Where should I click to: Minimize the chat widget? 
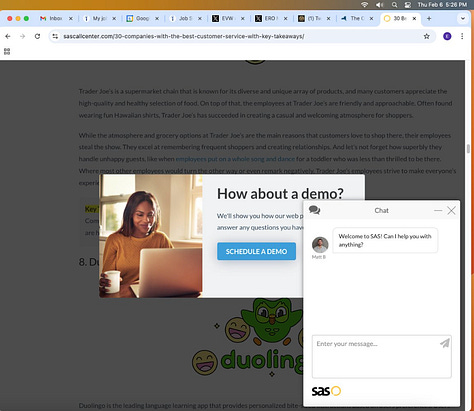coord(438,211)
